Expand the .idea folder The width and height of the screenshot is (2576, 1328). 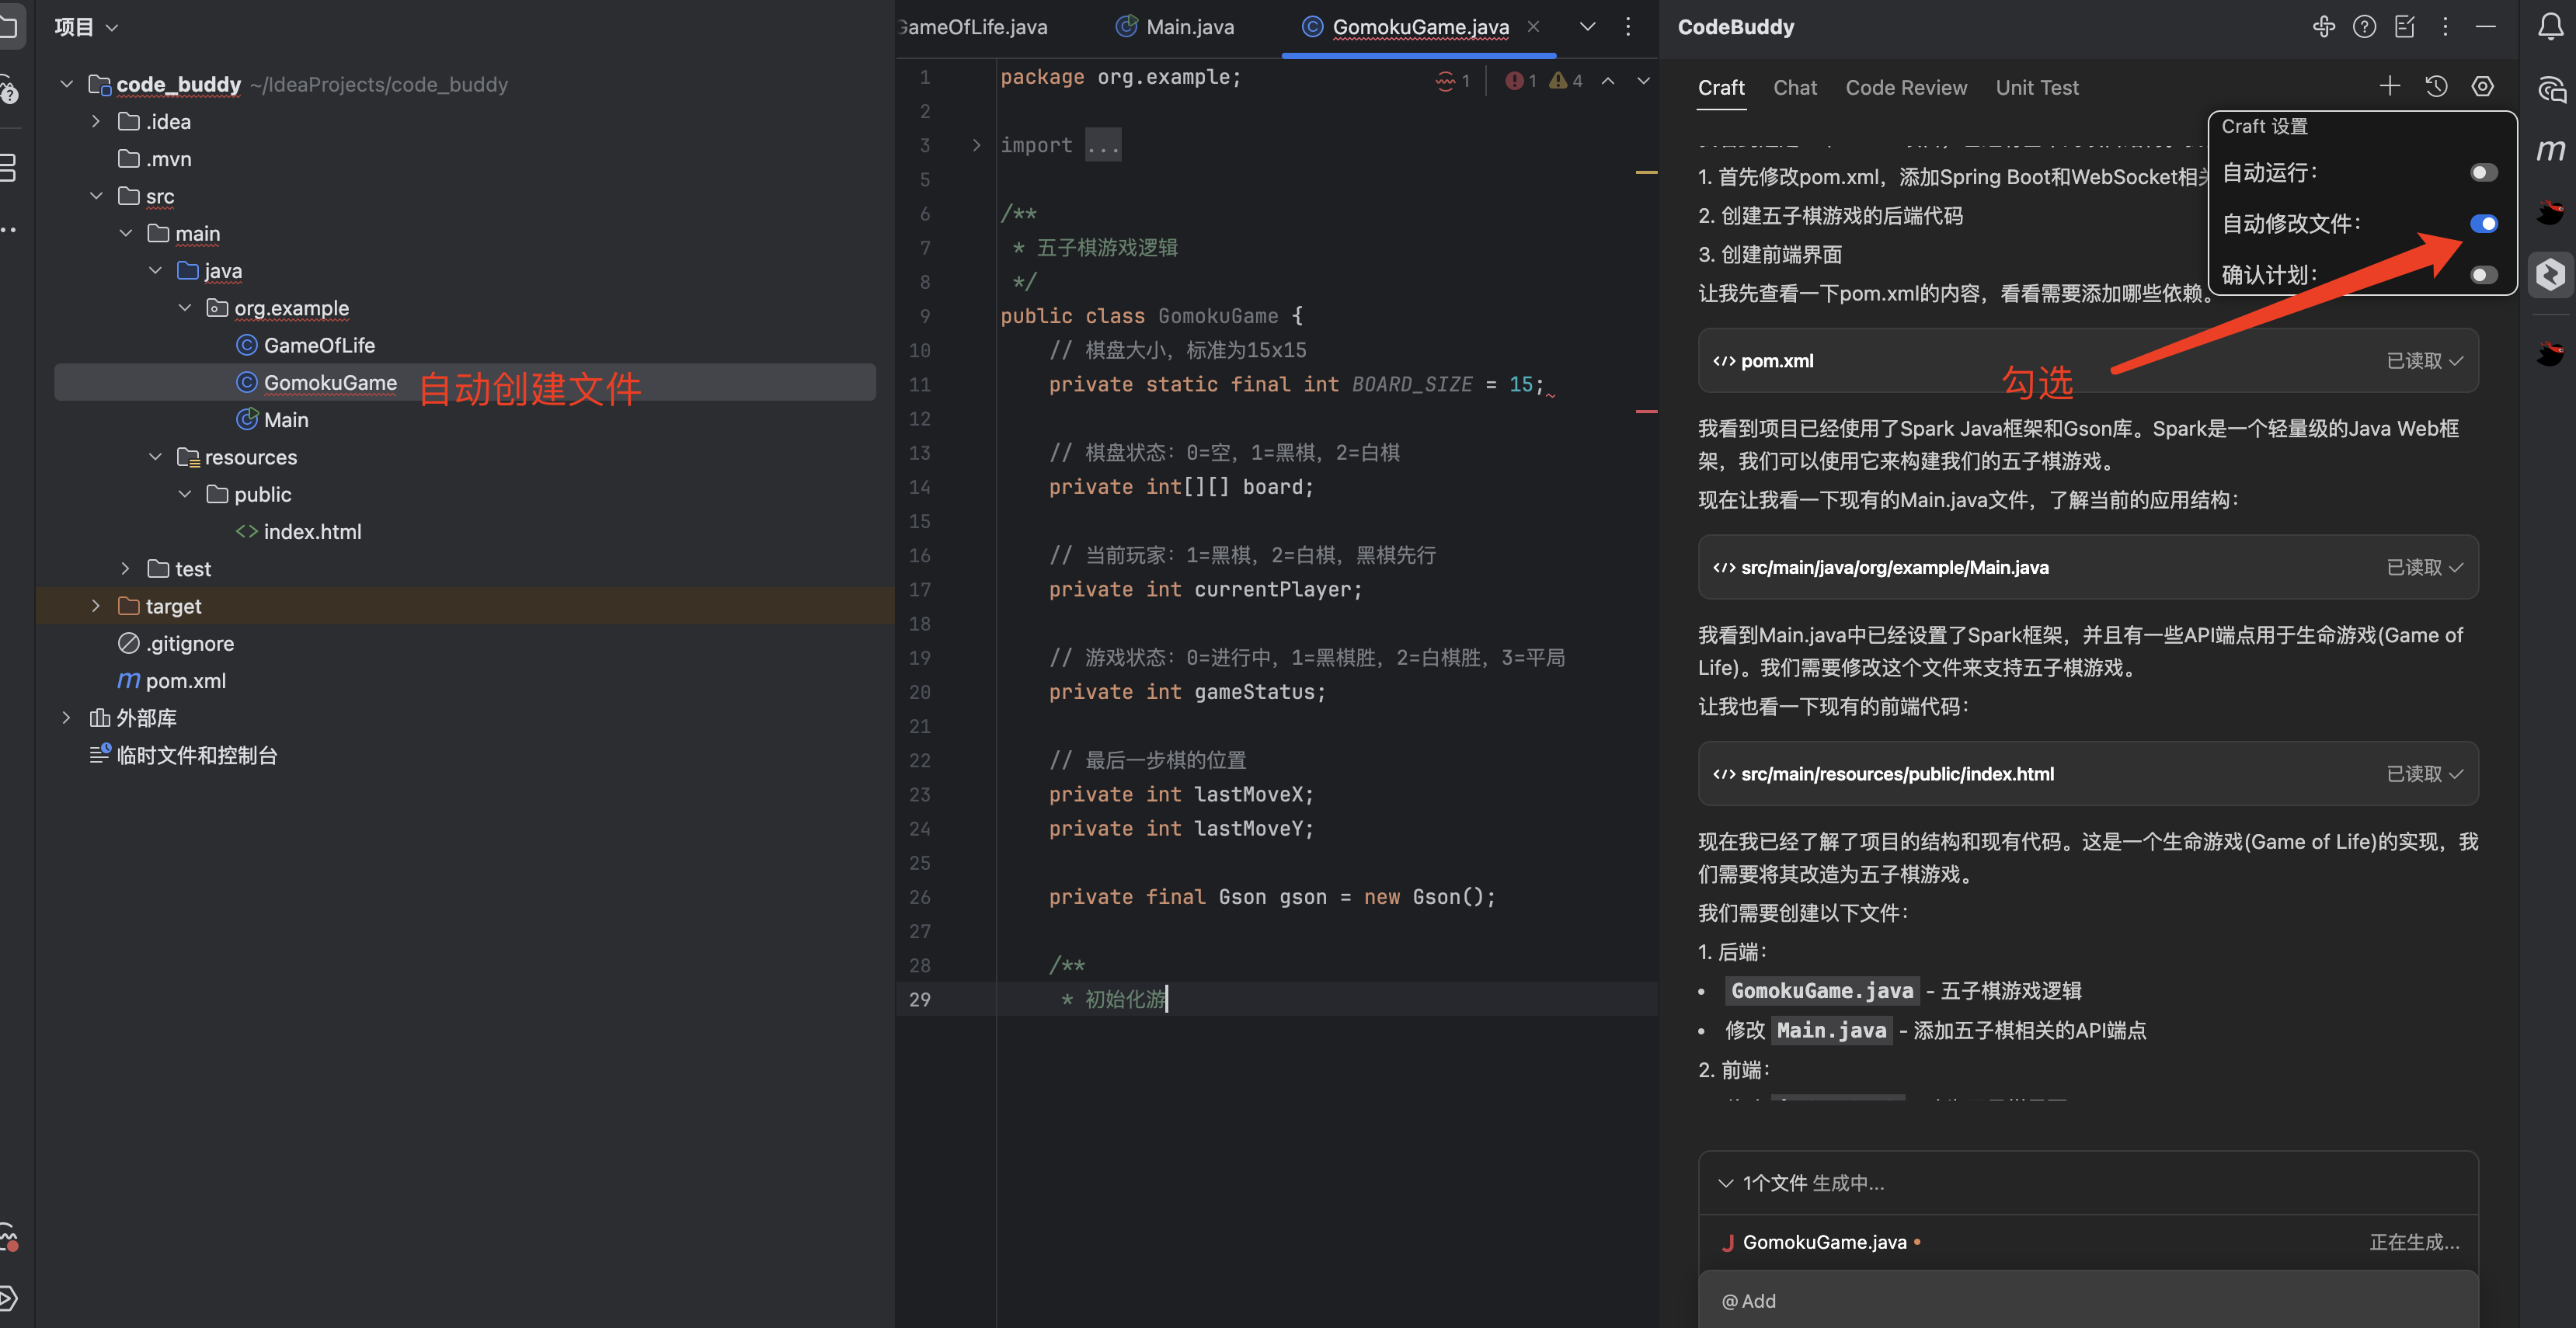click(x=96, y=121)
